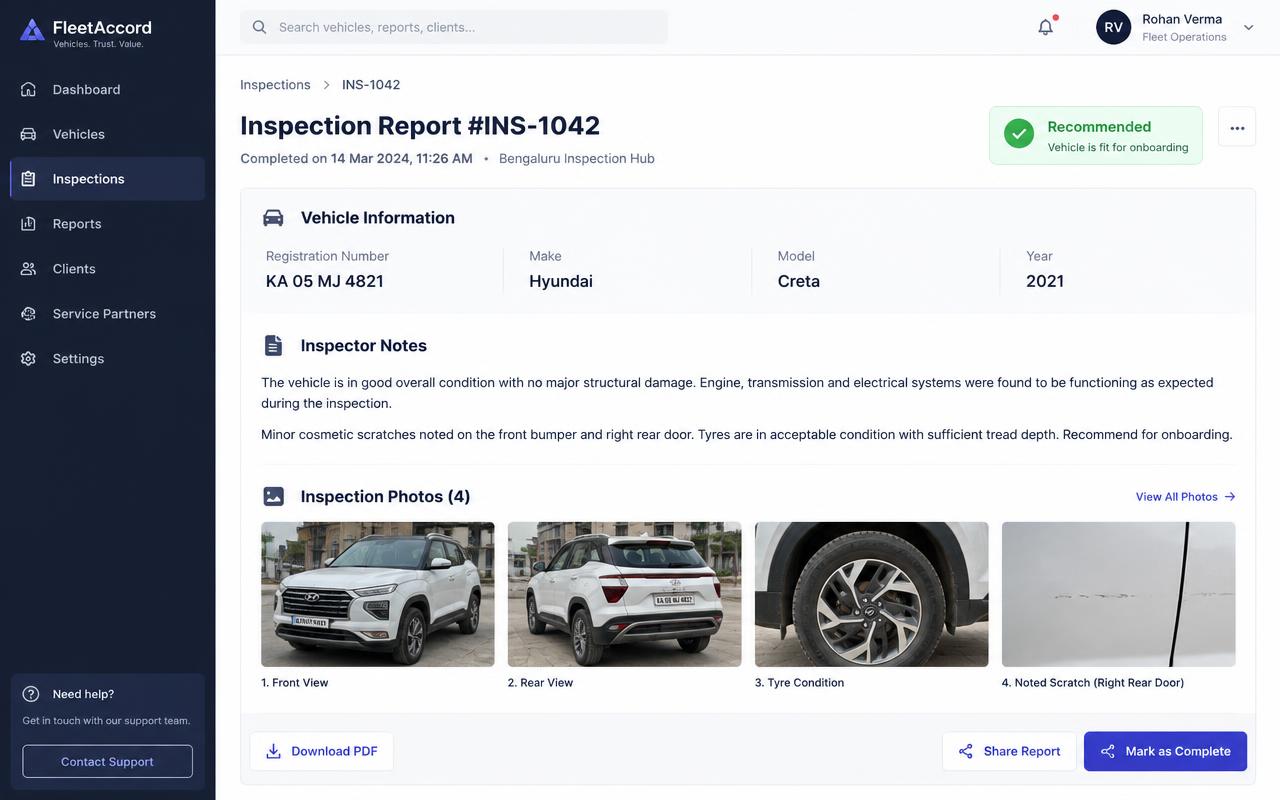
Task: Go to Inspections in the sidebar
Action: [108, 179]
